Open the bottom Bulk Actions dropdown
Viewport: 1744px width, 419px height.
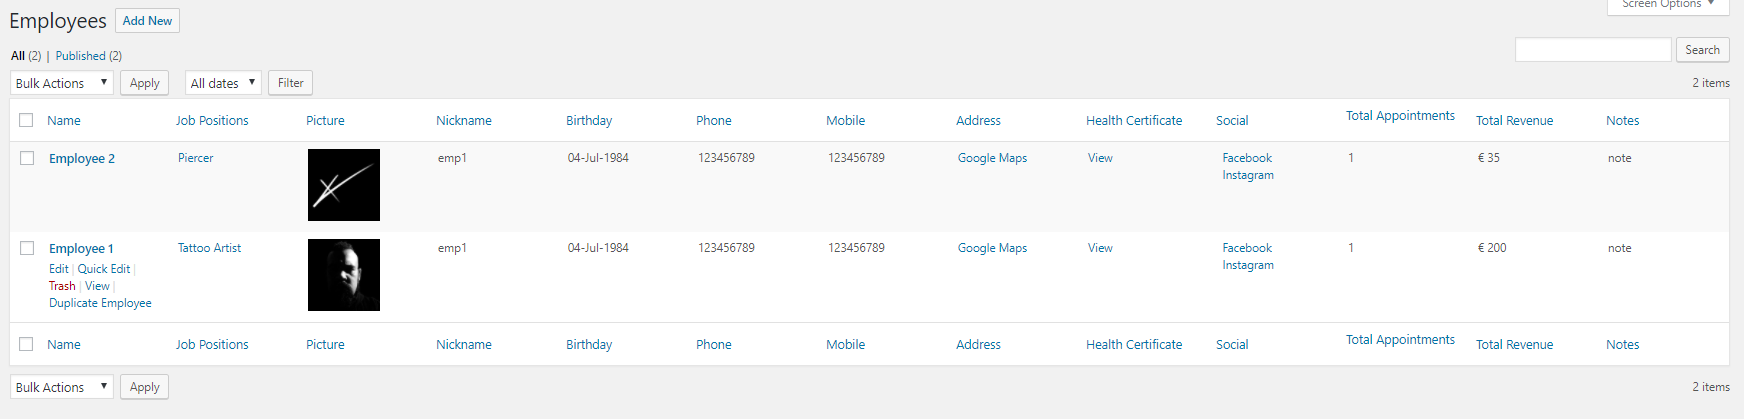[62, 387]
